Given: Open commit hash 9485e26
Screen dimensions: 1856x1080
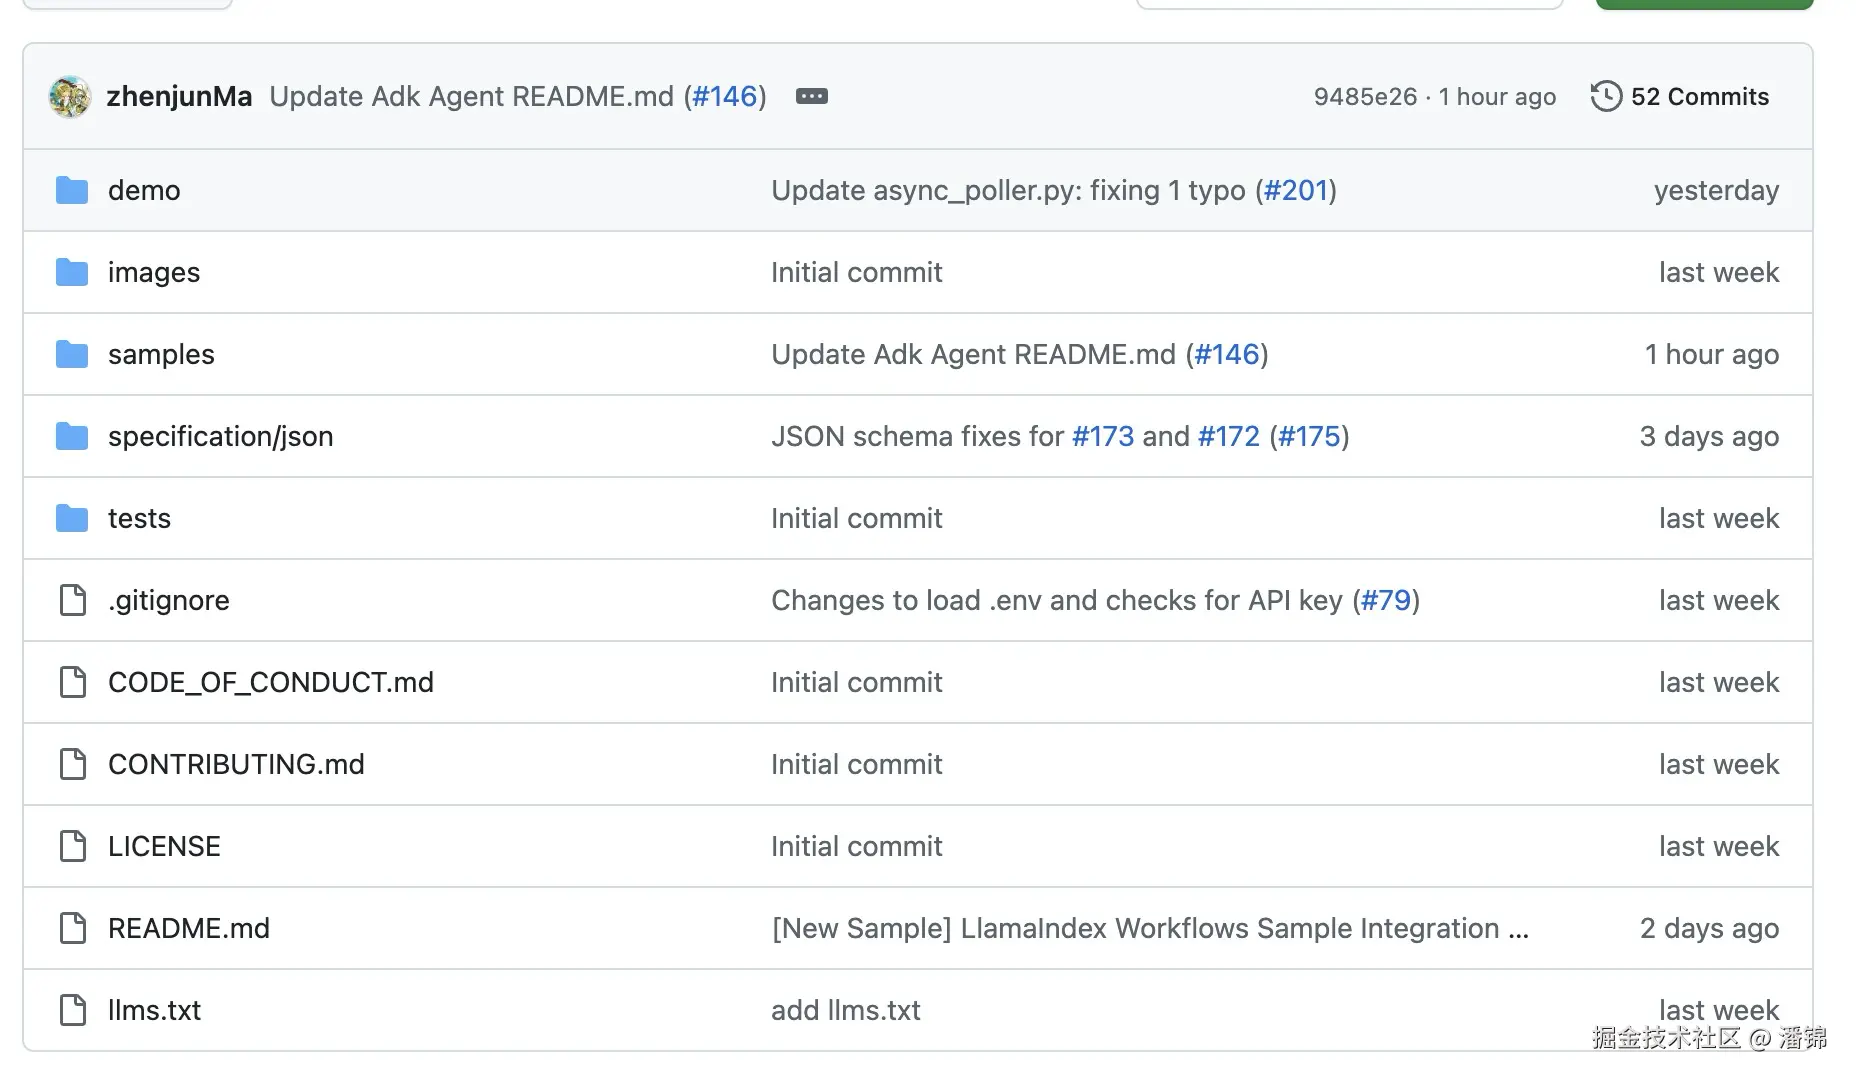Looking at the screenshot, I should 1365,97.
